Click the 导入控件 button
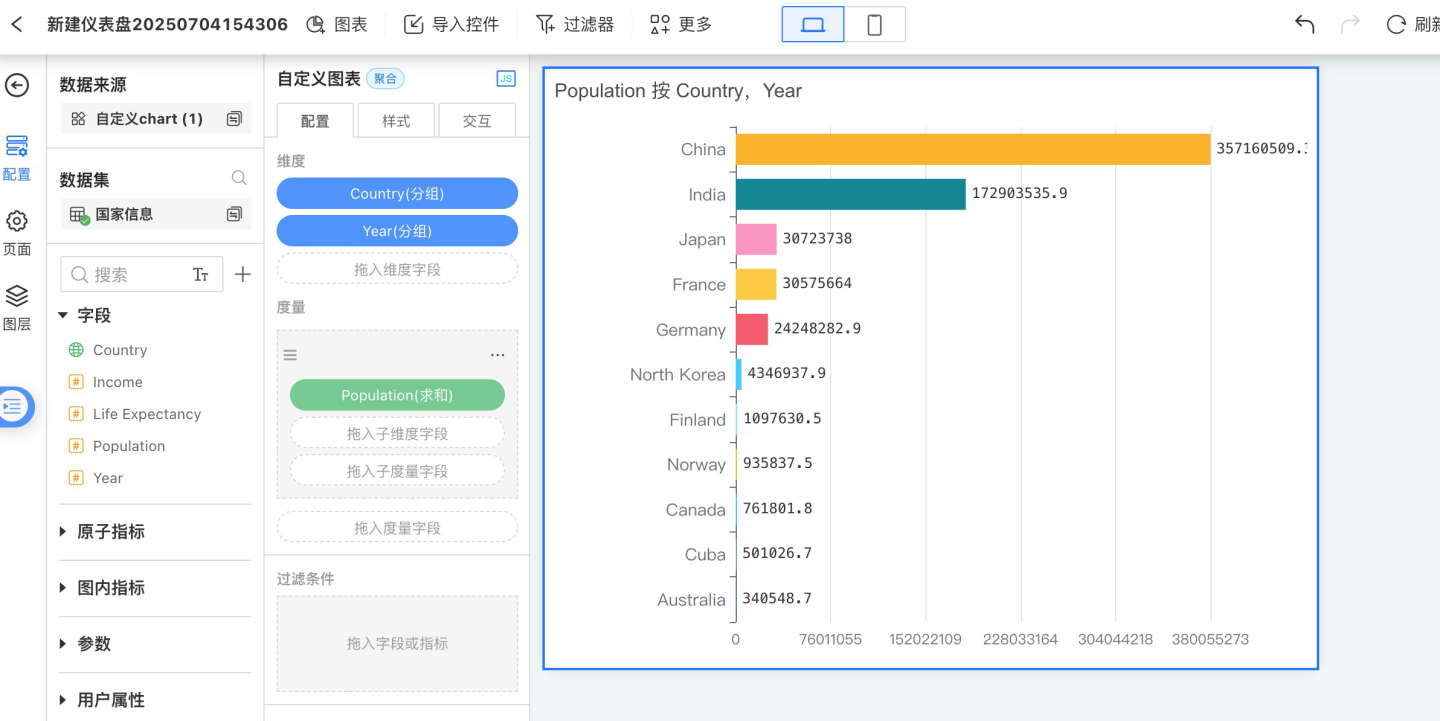The width and height of the screenshot is (1440, 721). click(451, 24)
